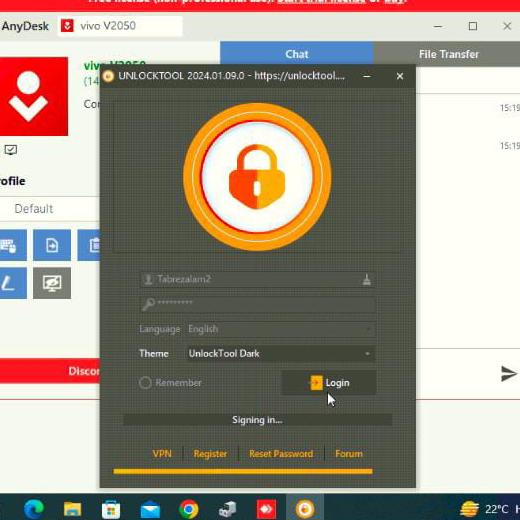Click the Signing in status bar
This screenshot has width=520, height=520.
click(x=258, y=420)
